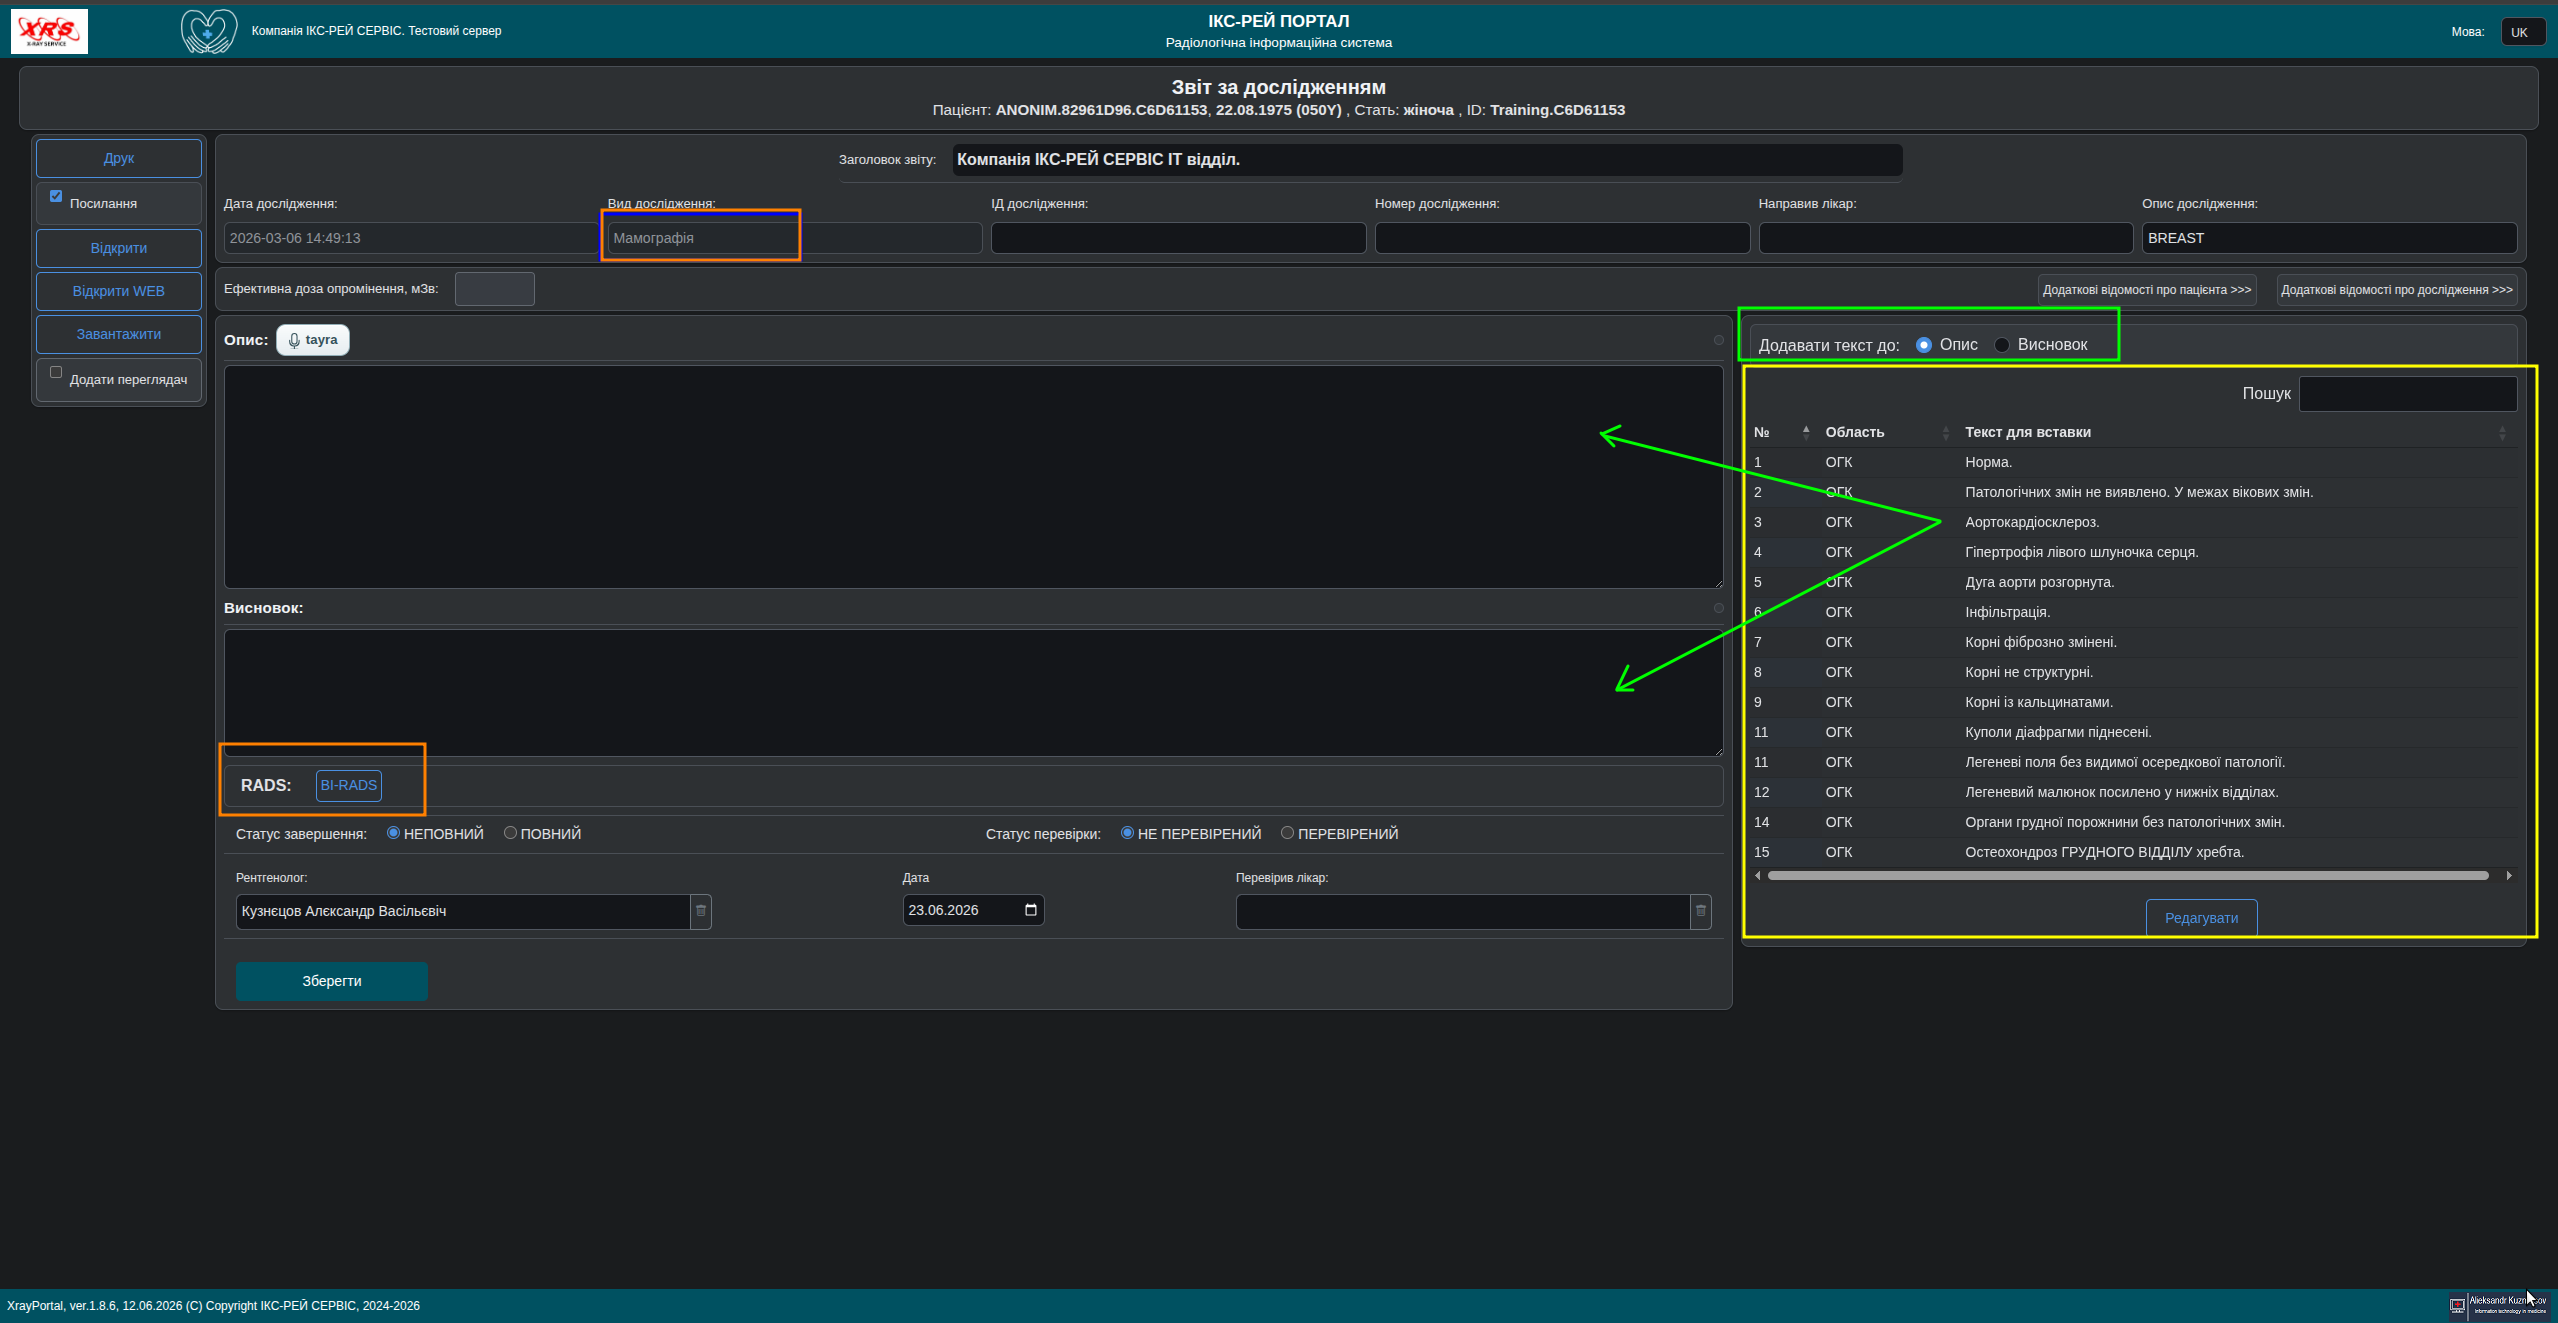Click the XRS X-Ray Service logo
This screenshot has width=2558, height=1323.
pos(49,31)
